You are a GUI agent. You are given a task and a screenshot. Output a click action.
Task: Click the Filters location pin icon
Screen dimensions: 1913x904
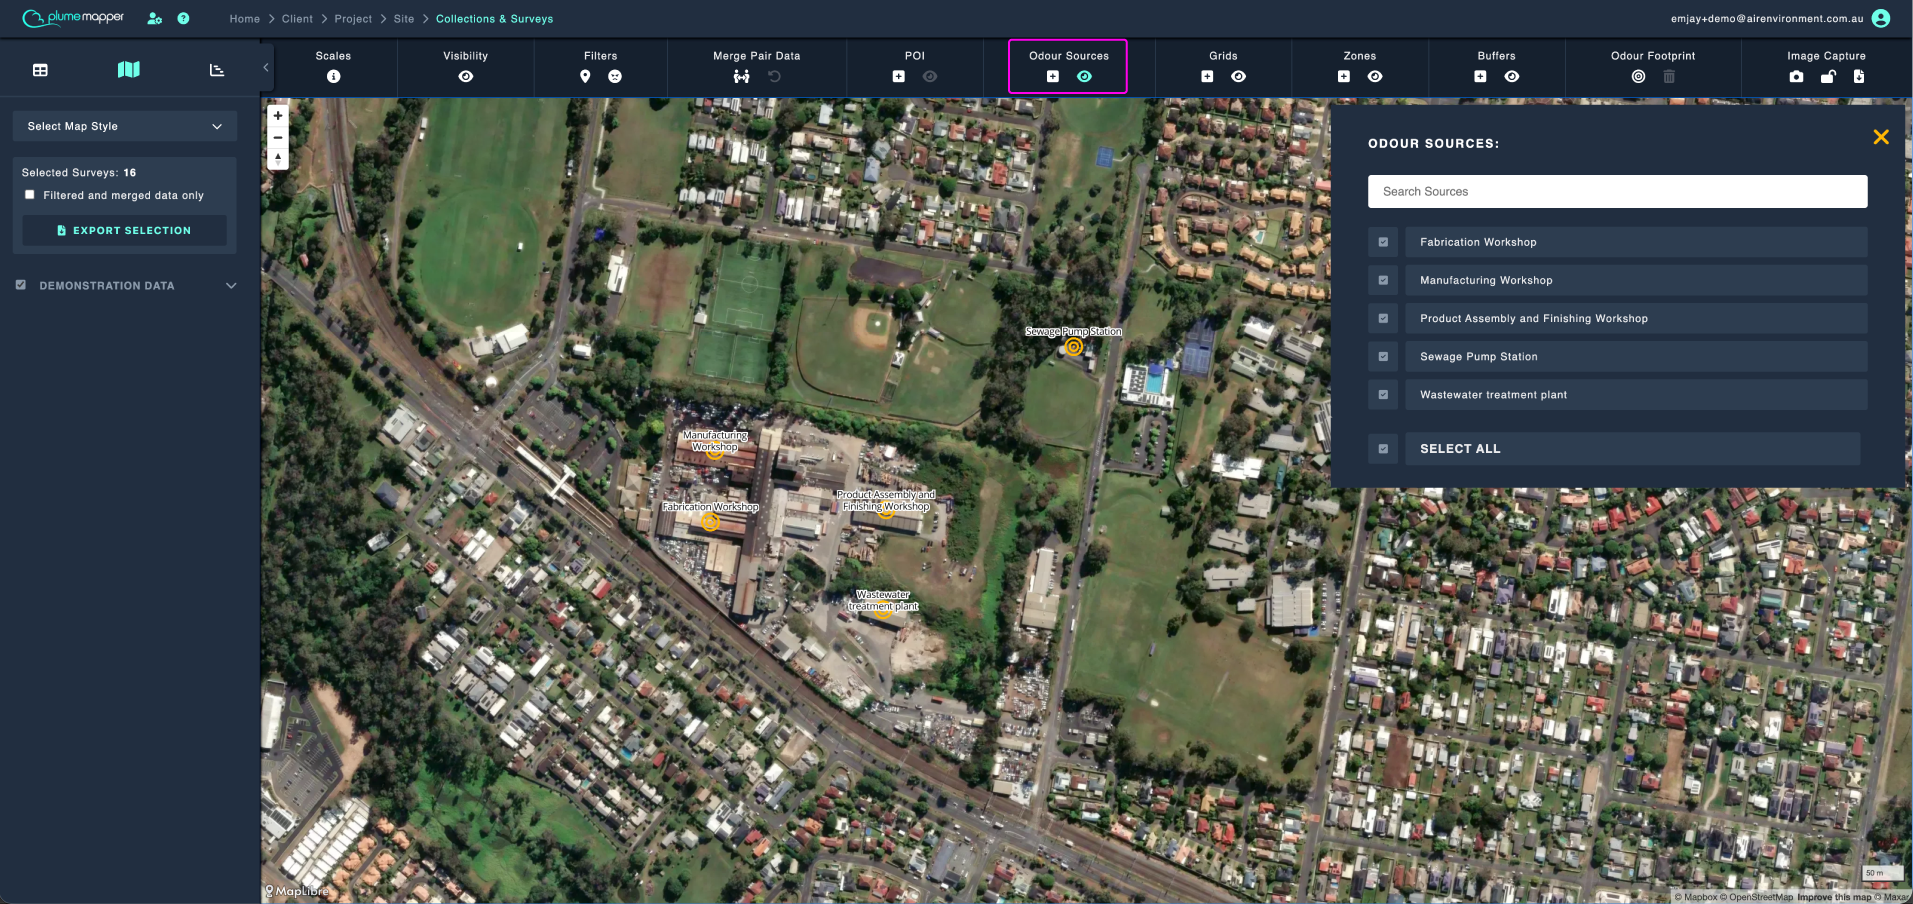585,76
